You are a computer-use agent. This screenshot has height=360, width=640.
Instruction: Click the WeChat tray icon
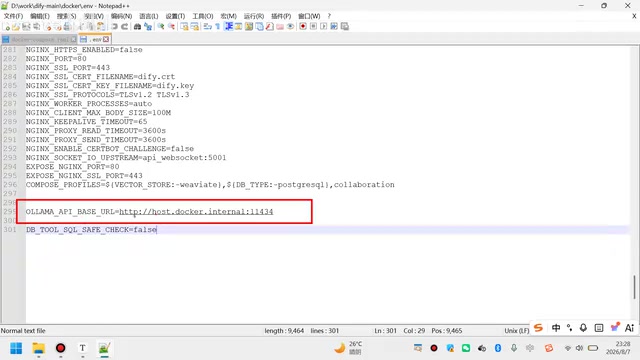(466, 348)
